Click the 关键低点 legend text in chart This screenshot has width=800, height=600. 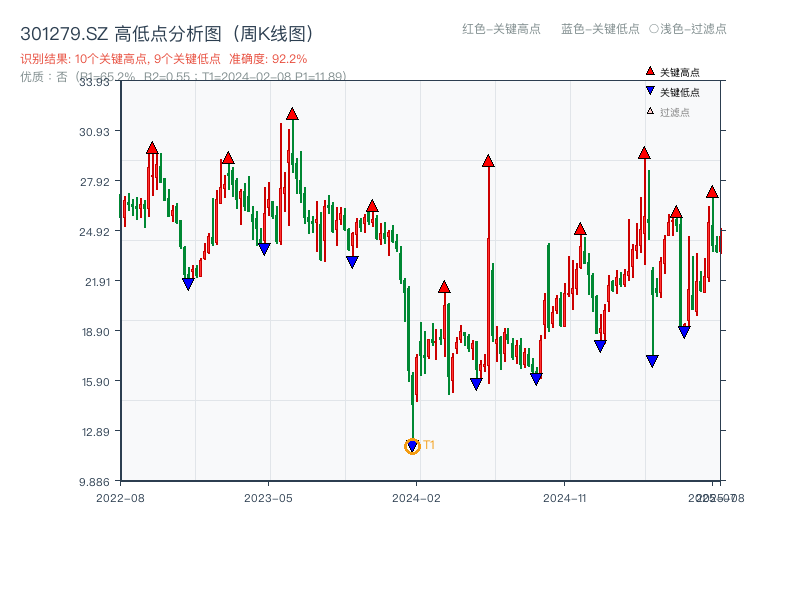point(680,92)
